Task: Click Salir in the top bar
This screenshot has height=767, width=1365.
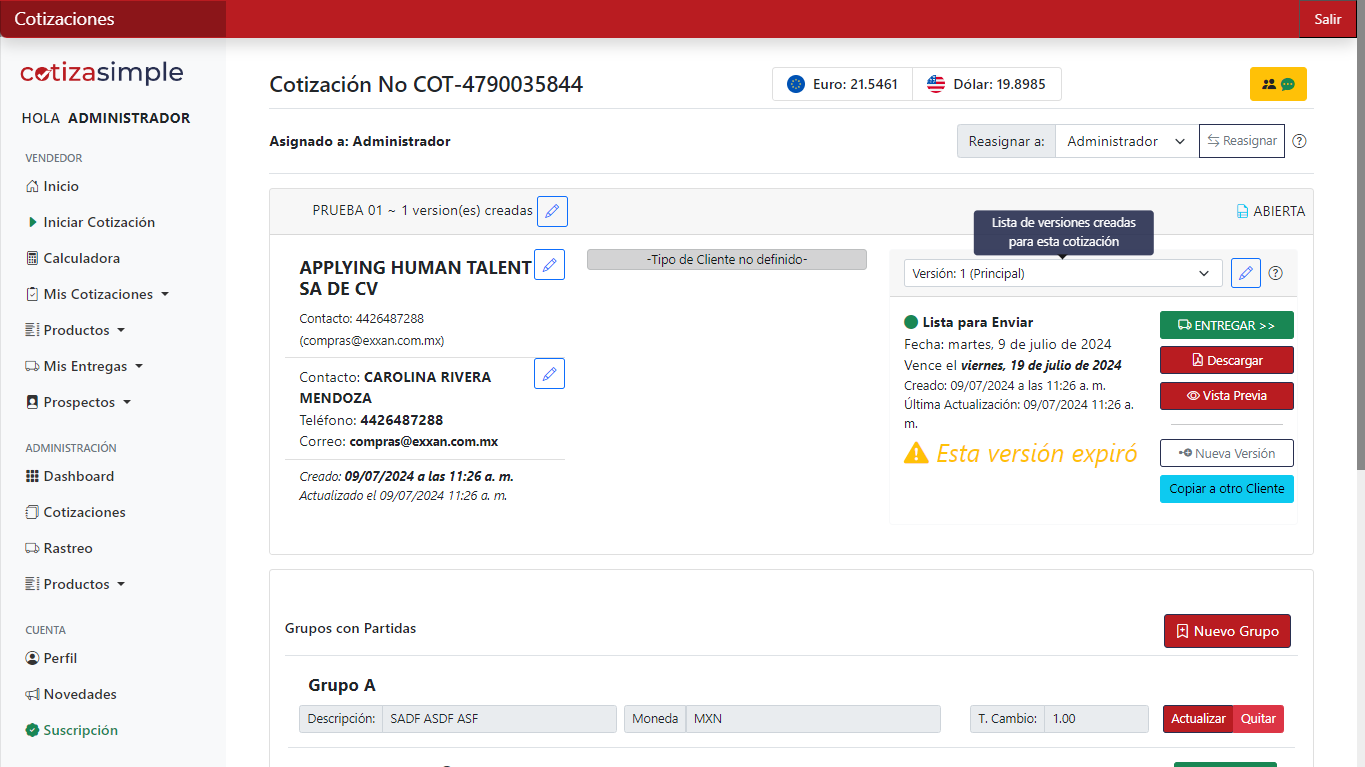Action: coord(1327,19)
